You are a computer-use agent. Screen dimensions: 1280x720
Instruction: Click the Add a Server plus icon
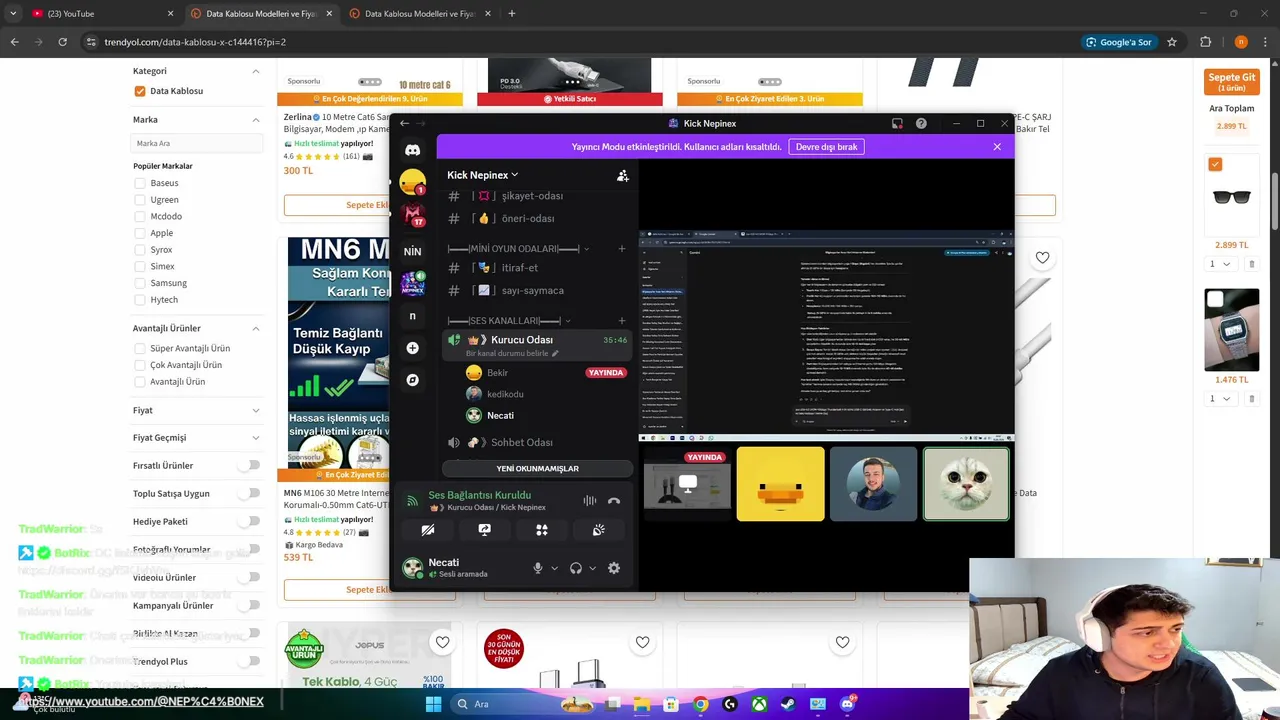click(x=412, y=348)
